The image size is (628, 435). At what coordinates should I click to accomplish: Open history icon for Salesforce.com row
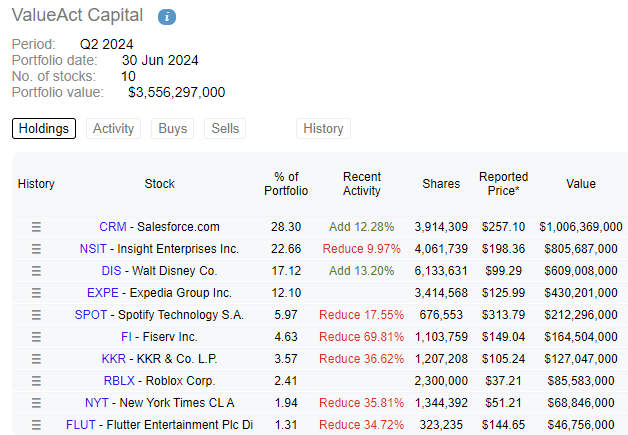click(x=36, y=227)
